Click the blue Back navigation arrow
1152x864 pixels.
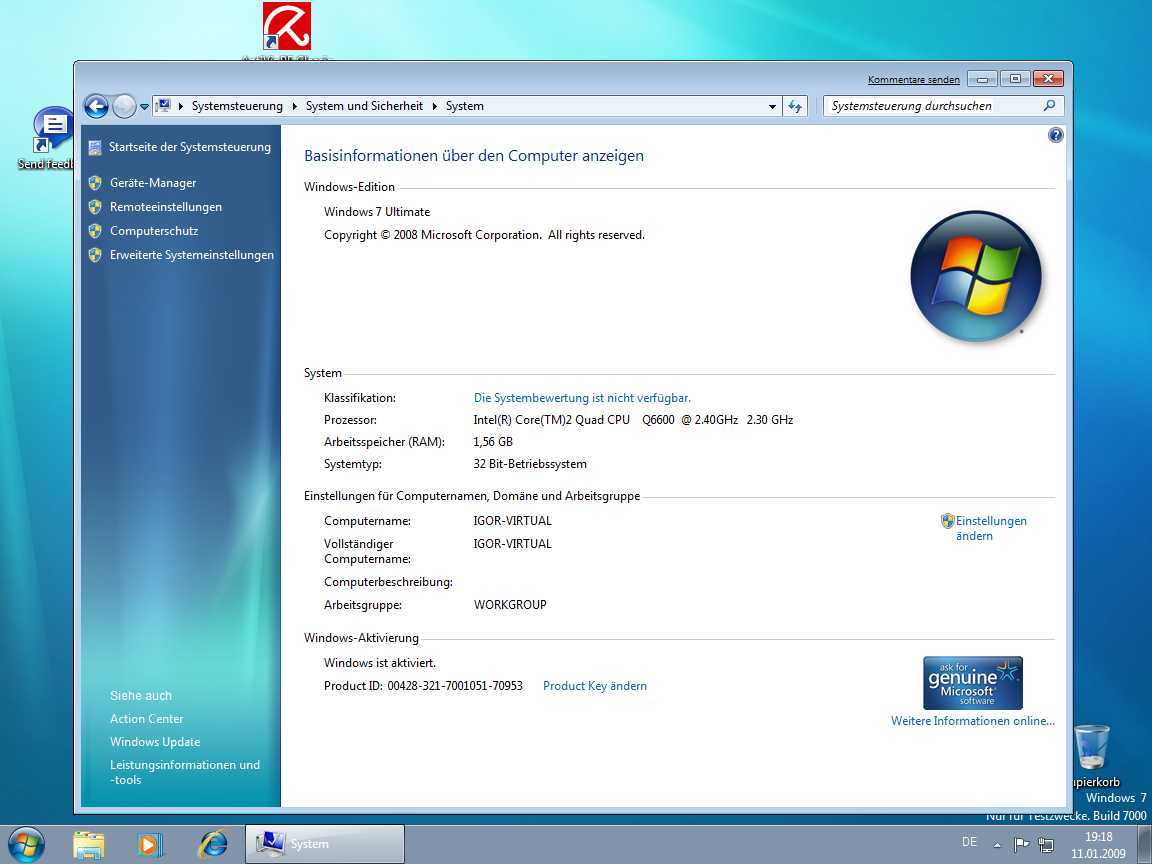point(96,106)
